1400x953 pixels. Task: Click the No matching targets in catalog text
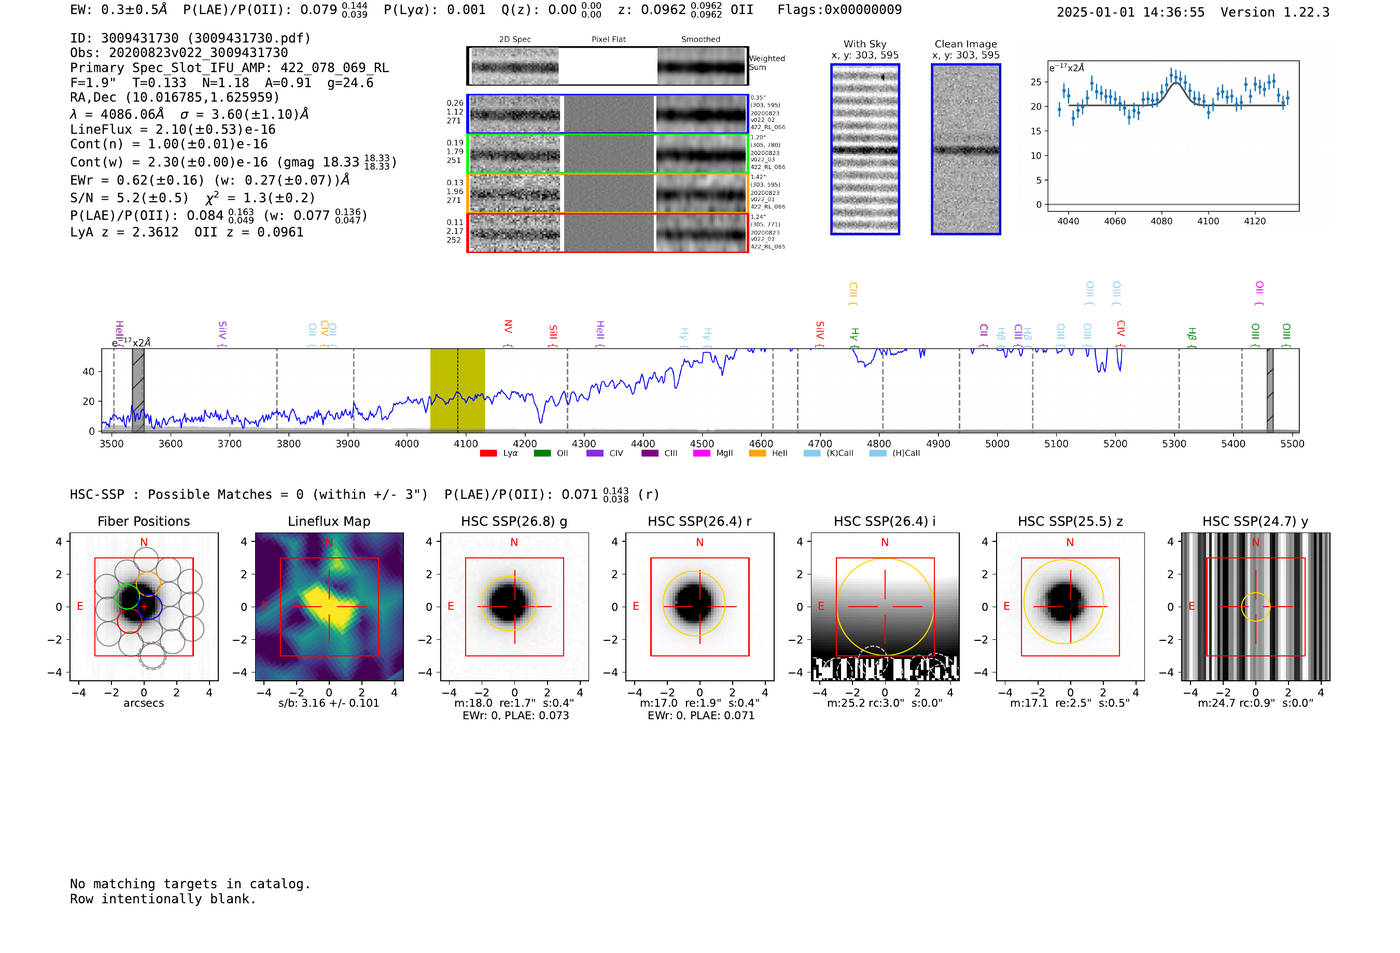coord(190,884)
